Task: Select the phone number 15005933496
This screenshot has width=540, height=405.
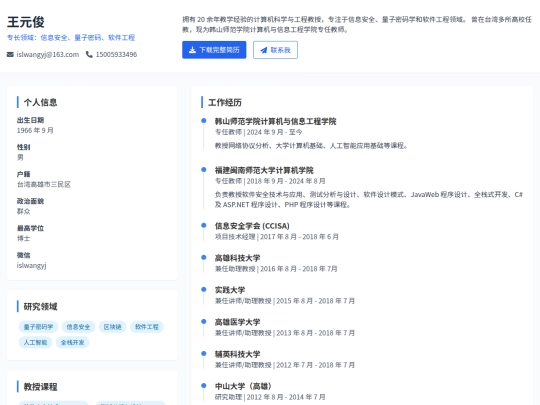Action: 116,54
